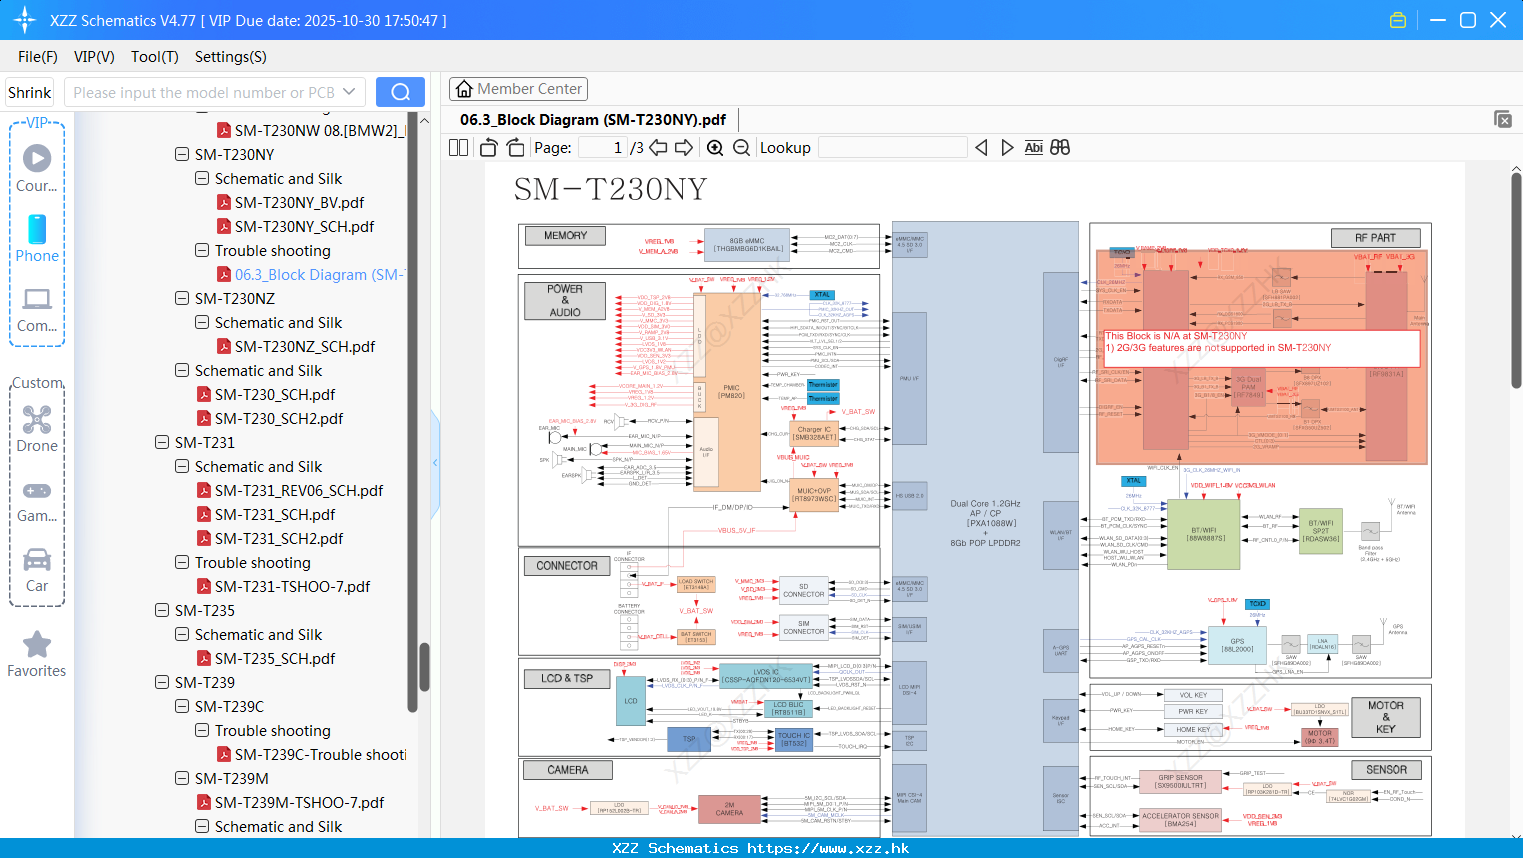Screen dimensions: 1523x858
Task: Find next lookup result triangle
Action: pyautogui.click(x=1007, y=148)
